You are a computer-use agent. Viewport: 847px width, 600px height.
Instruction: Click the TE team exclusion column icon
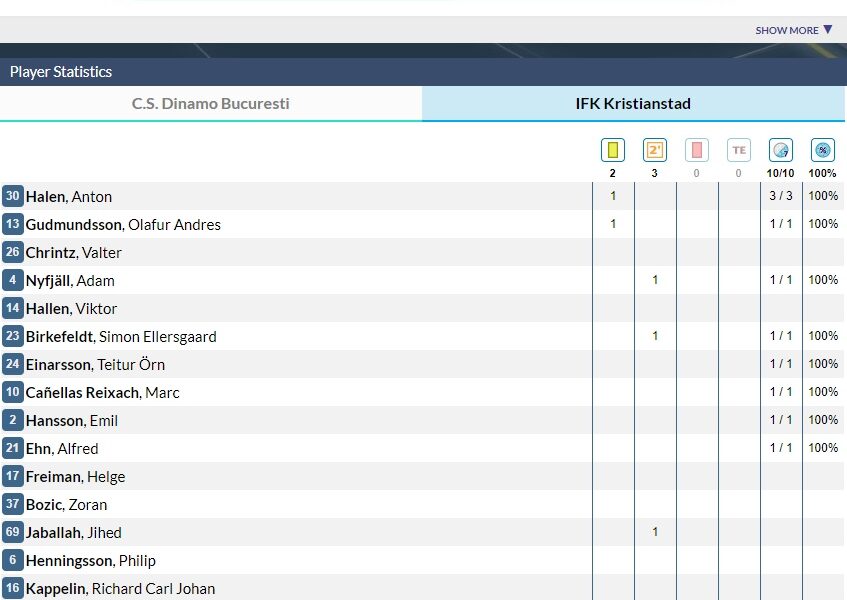click(739, 150)
